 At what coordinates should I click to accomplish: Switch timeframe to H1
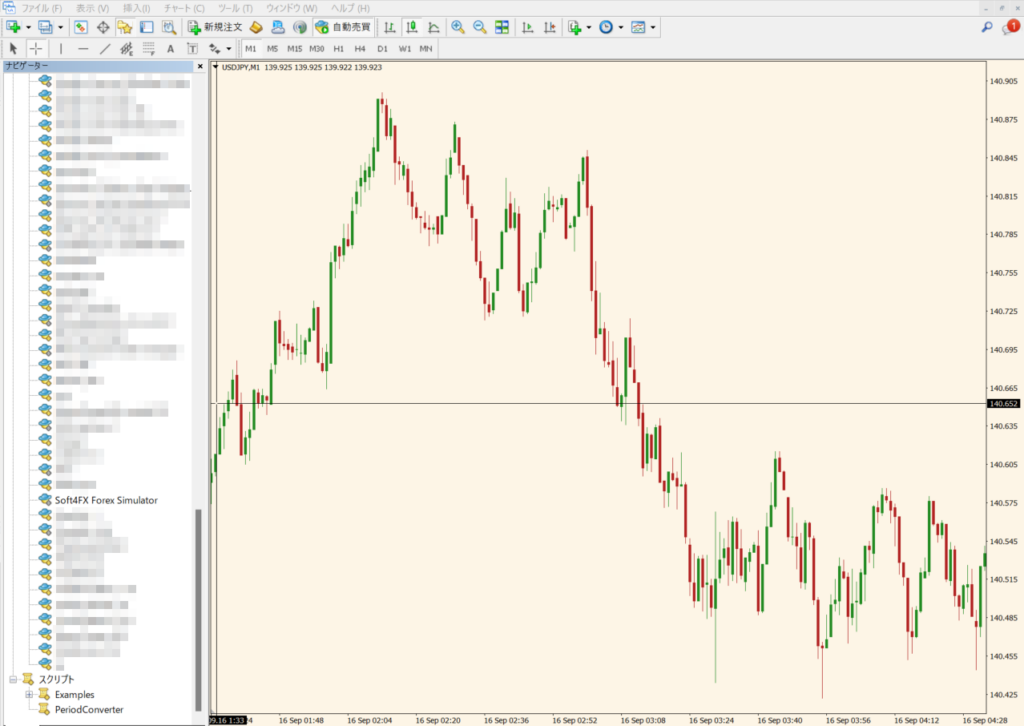pyautogui.click(x=338, y=47)
